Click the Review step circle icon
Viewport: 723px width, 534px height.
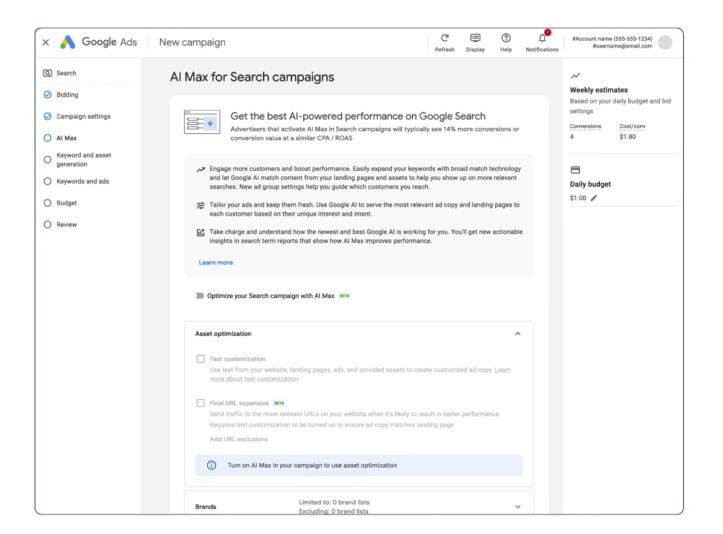tap(47, 225)
